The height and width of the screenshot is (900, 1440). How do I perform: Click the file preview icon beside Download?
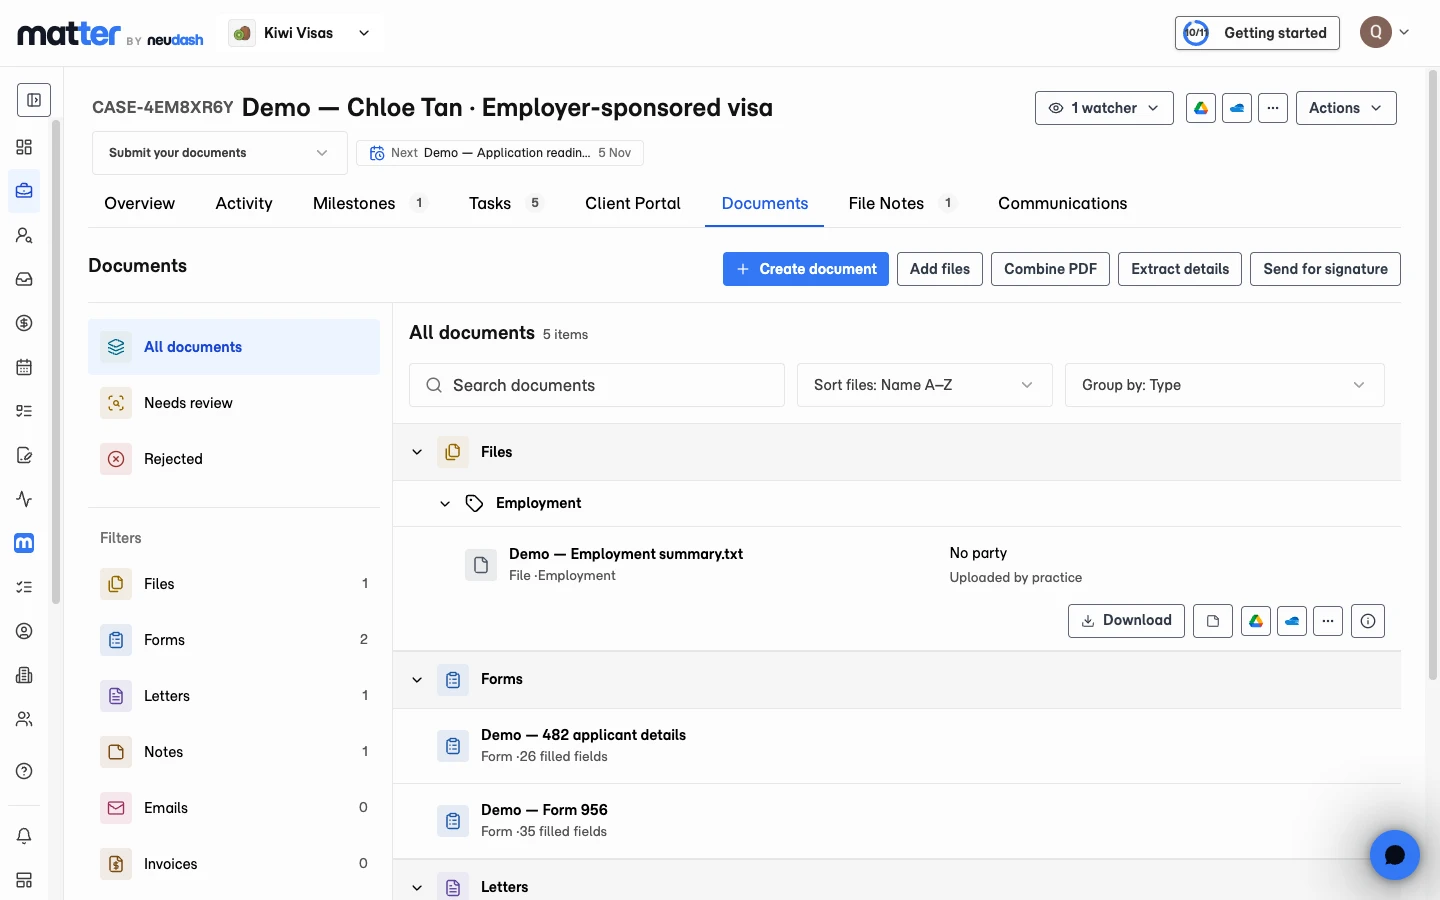[x=1213, y=621]
